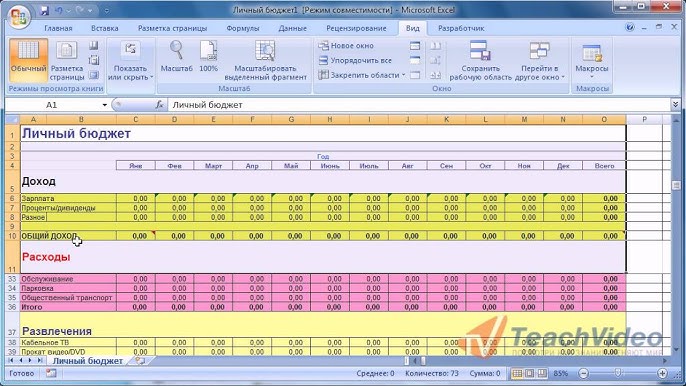Switch to Разметка страницы page layout view
Screen dimensions: 686x386
pos(66,60)
